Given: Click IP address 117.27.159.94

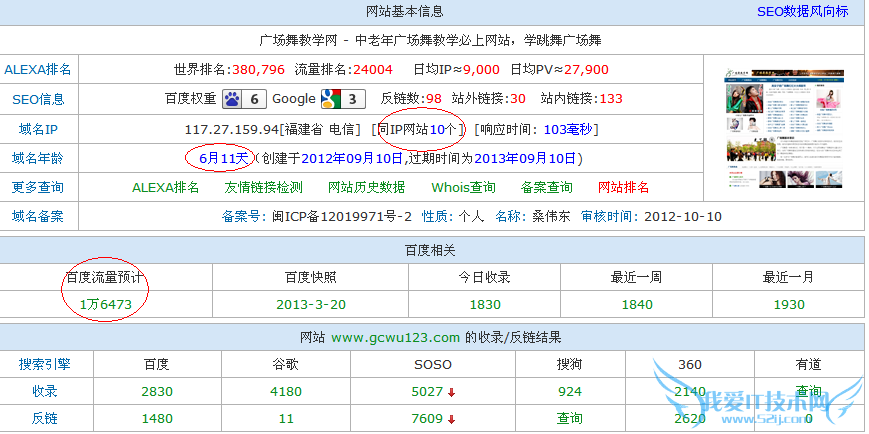Looking at the screenshot, I should [x=231, y=130].
